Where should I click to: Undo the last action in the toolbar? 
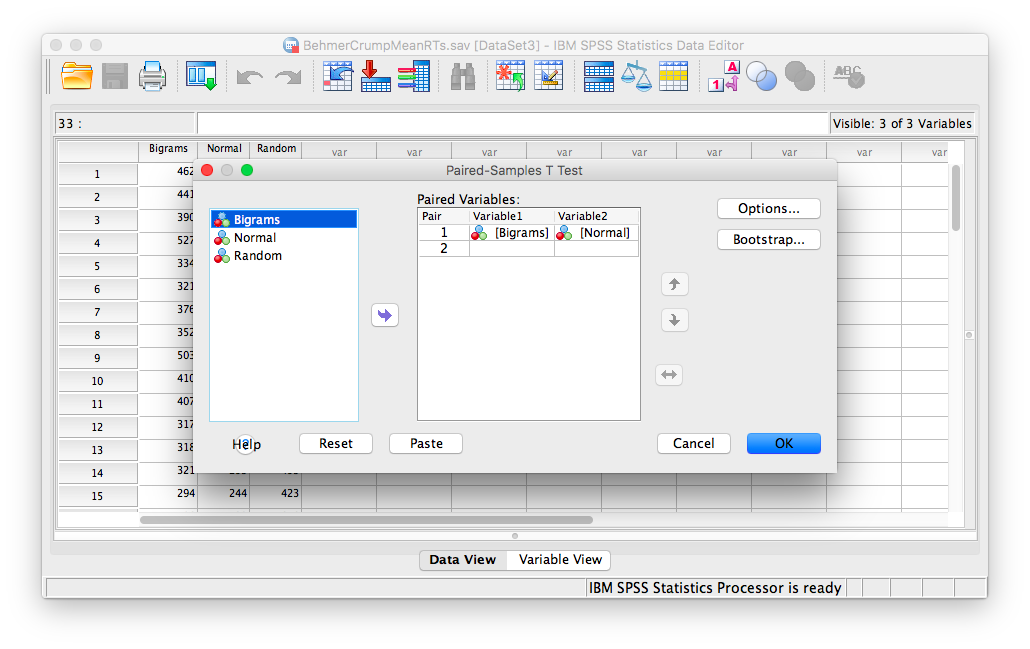tap(250, 78)
